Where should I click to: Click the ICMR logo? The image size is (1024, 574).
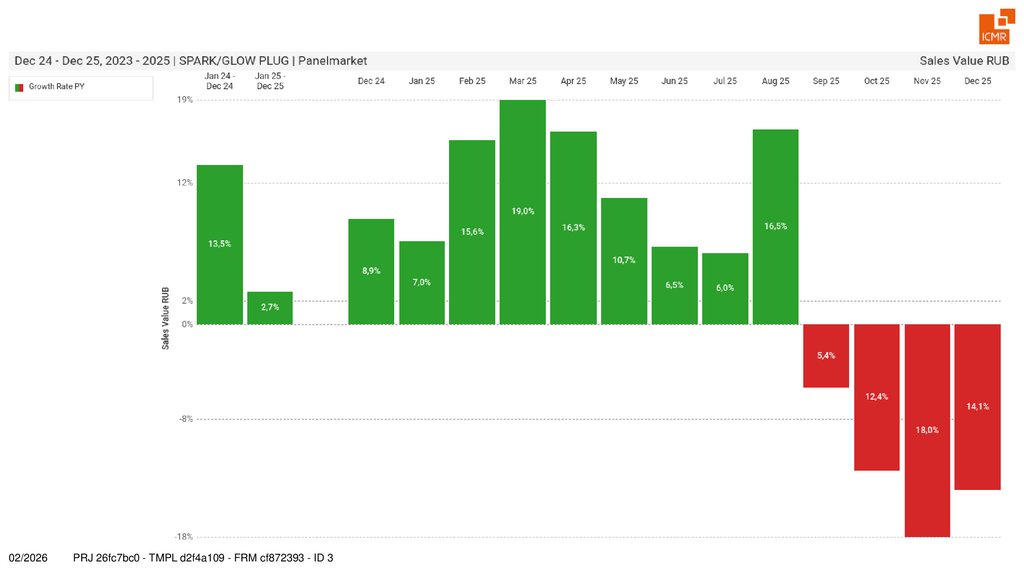997,28
